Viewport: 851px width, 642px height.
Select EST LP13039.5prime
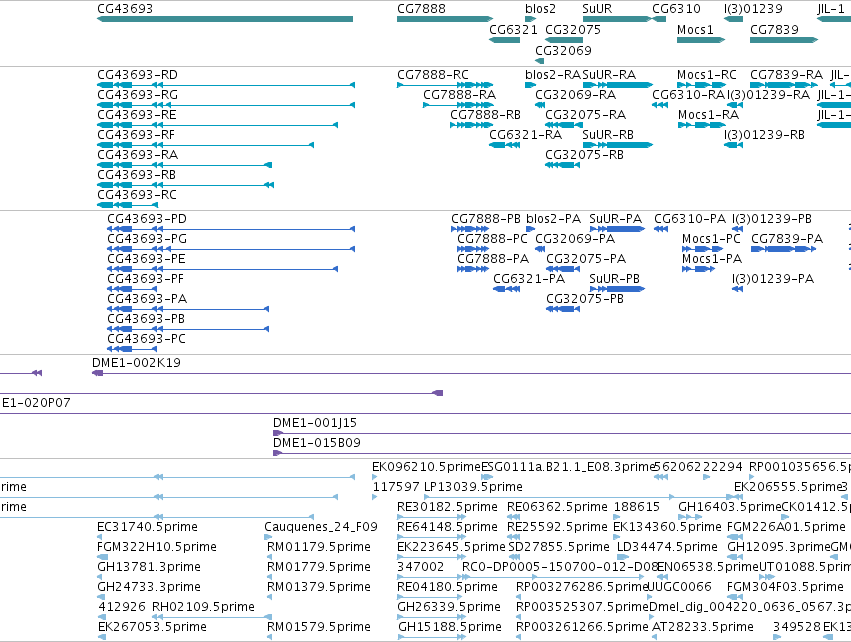[474, 487]
